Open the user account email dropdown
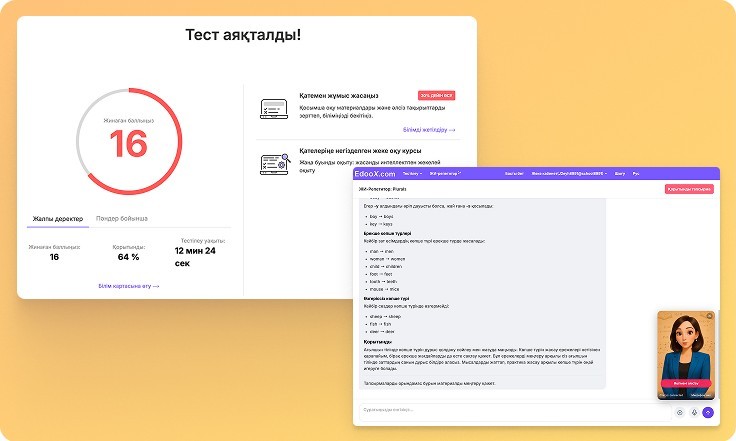Screen dimensions: 736x441 coord(569,174)
